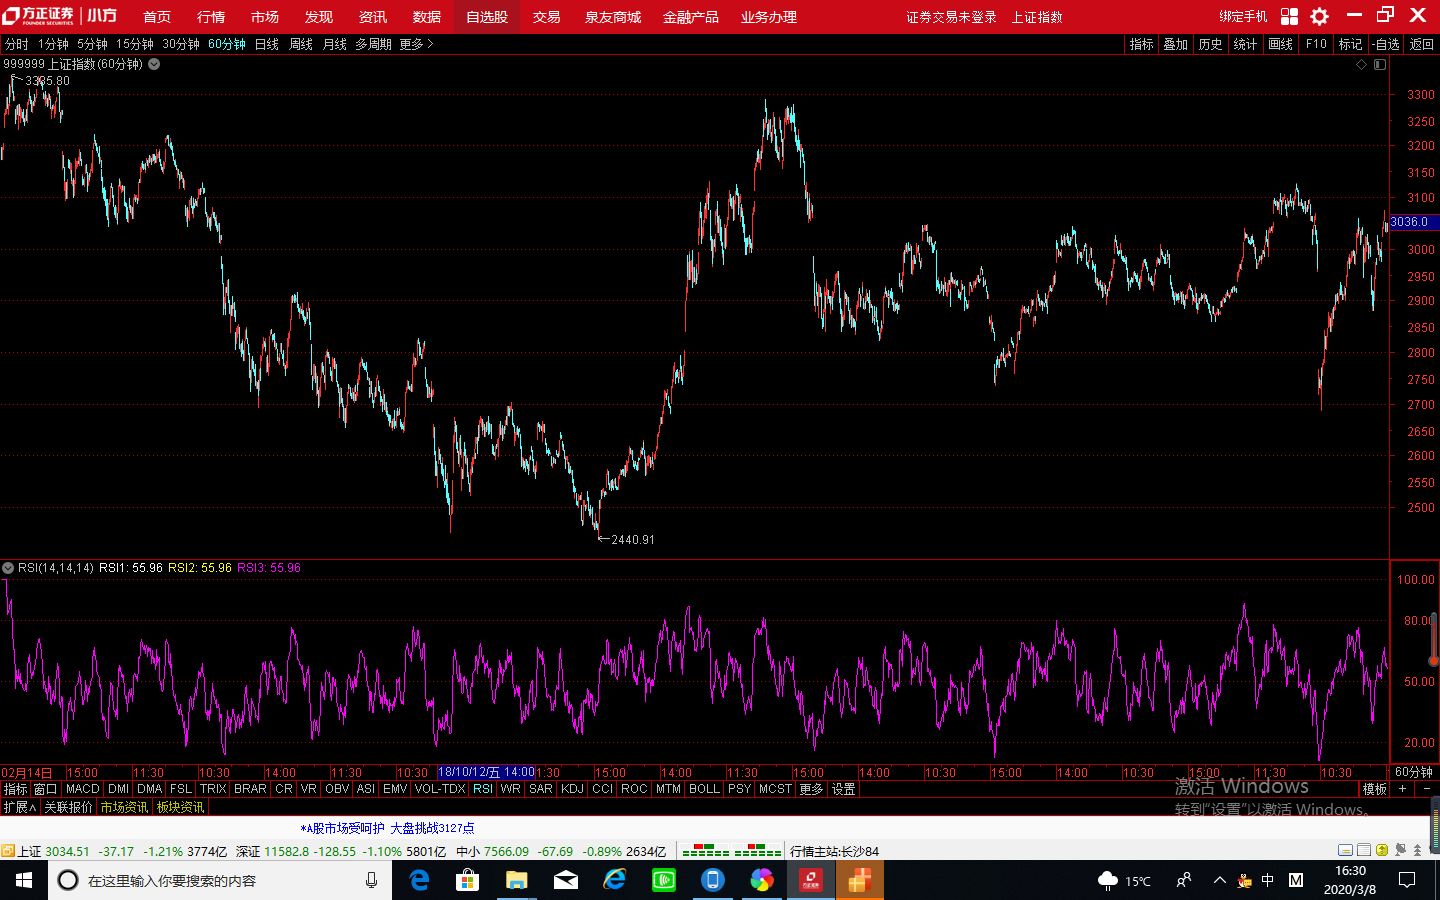Switch to the BOLL indicator tab

click(x=704, y=789)
